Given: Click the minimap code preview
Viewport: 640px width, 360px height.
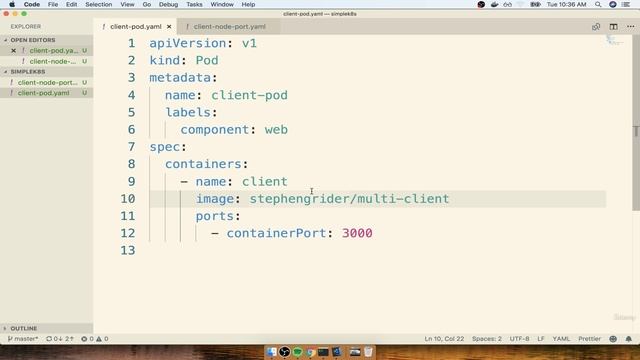Looking at the screenshot, I should (x=614, y=40).
